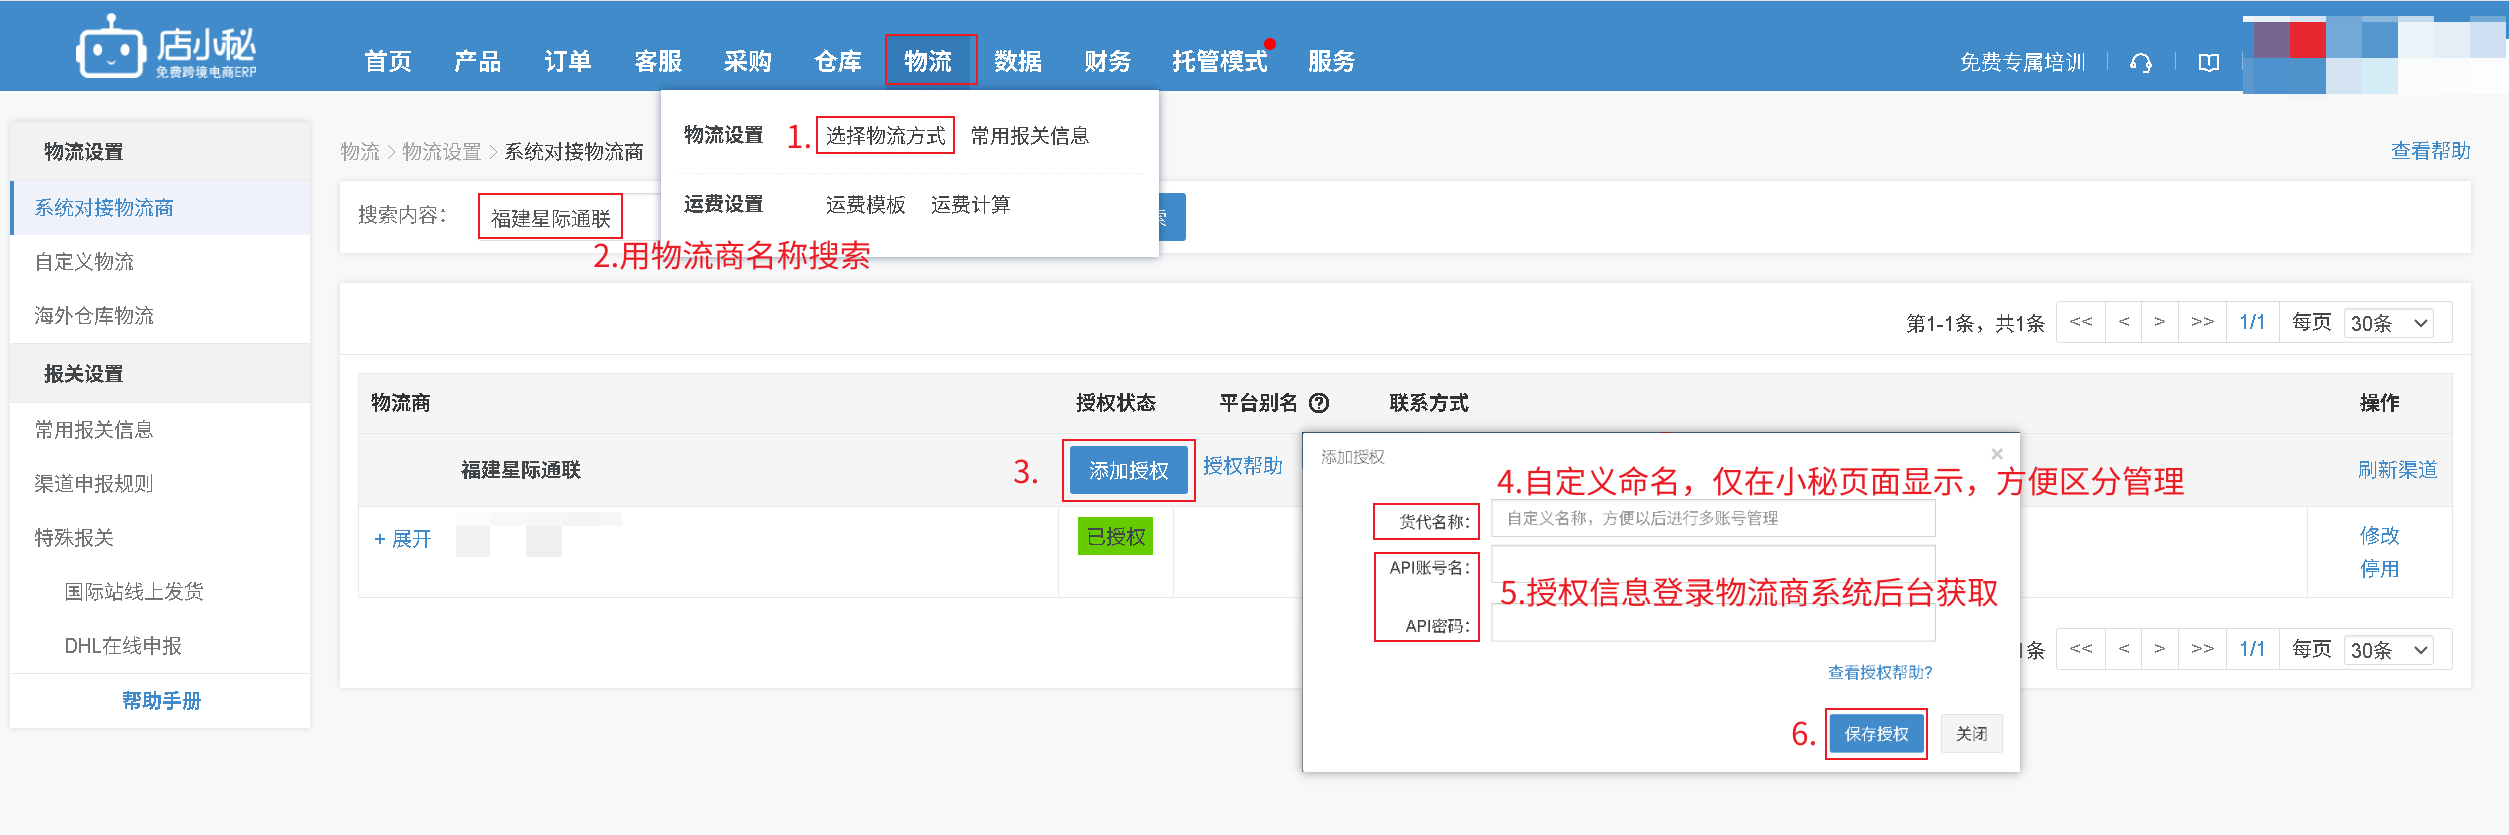
Task: Open the 查看授权帮助? link
Action: (1879, 673)
